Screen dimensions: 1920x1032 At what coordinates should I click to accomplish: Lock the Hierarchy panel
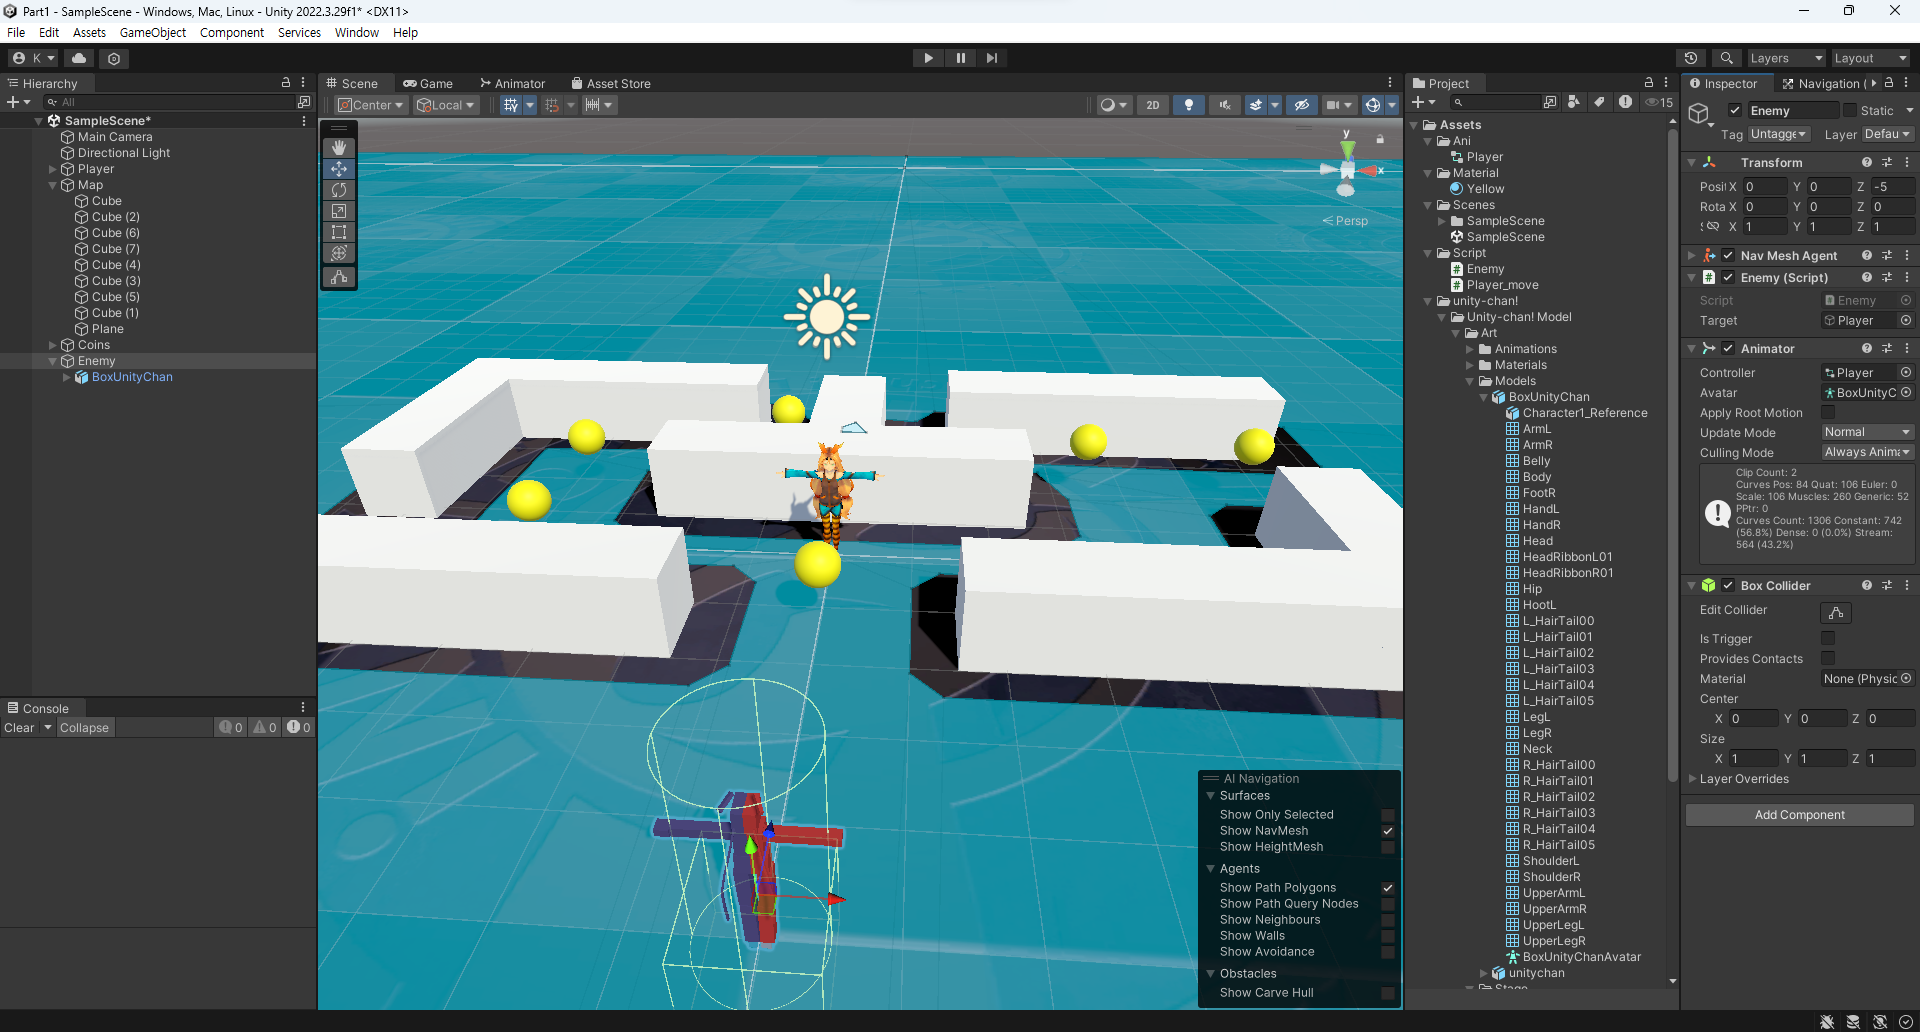pos(286,83)
